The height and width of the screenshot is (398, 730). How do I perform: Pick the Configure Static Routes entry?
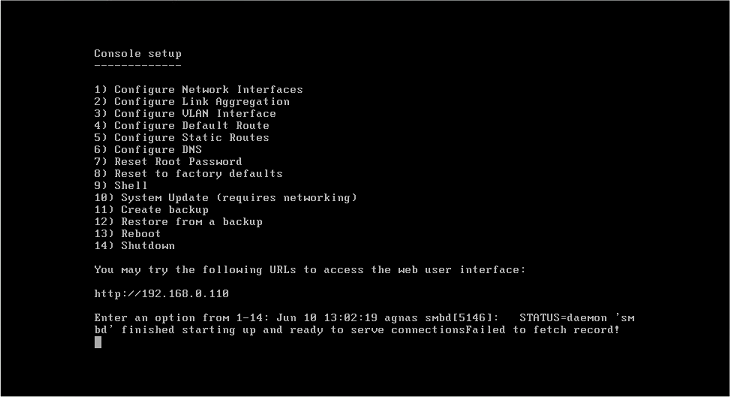182,138
